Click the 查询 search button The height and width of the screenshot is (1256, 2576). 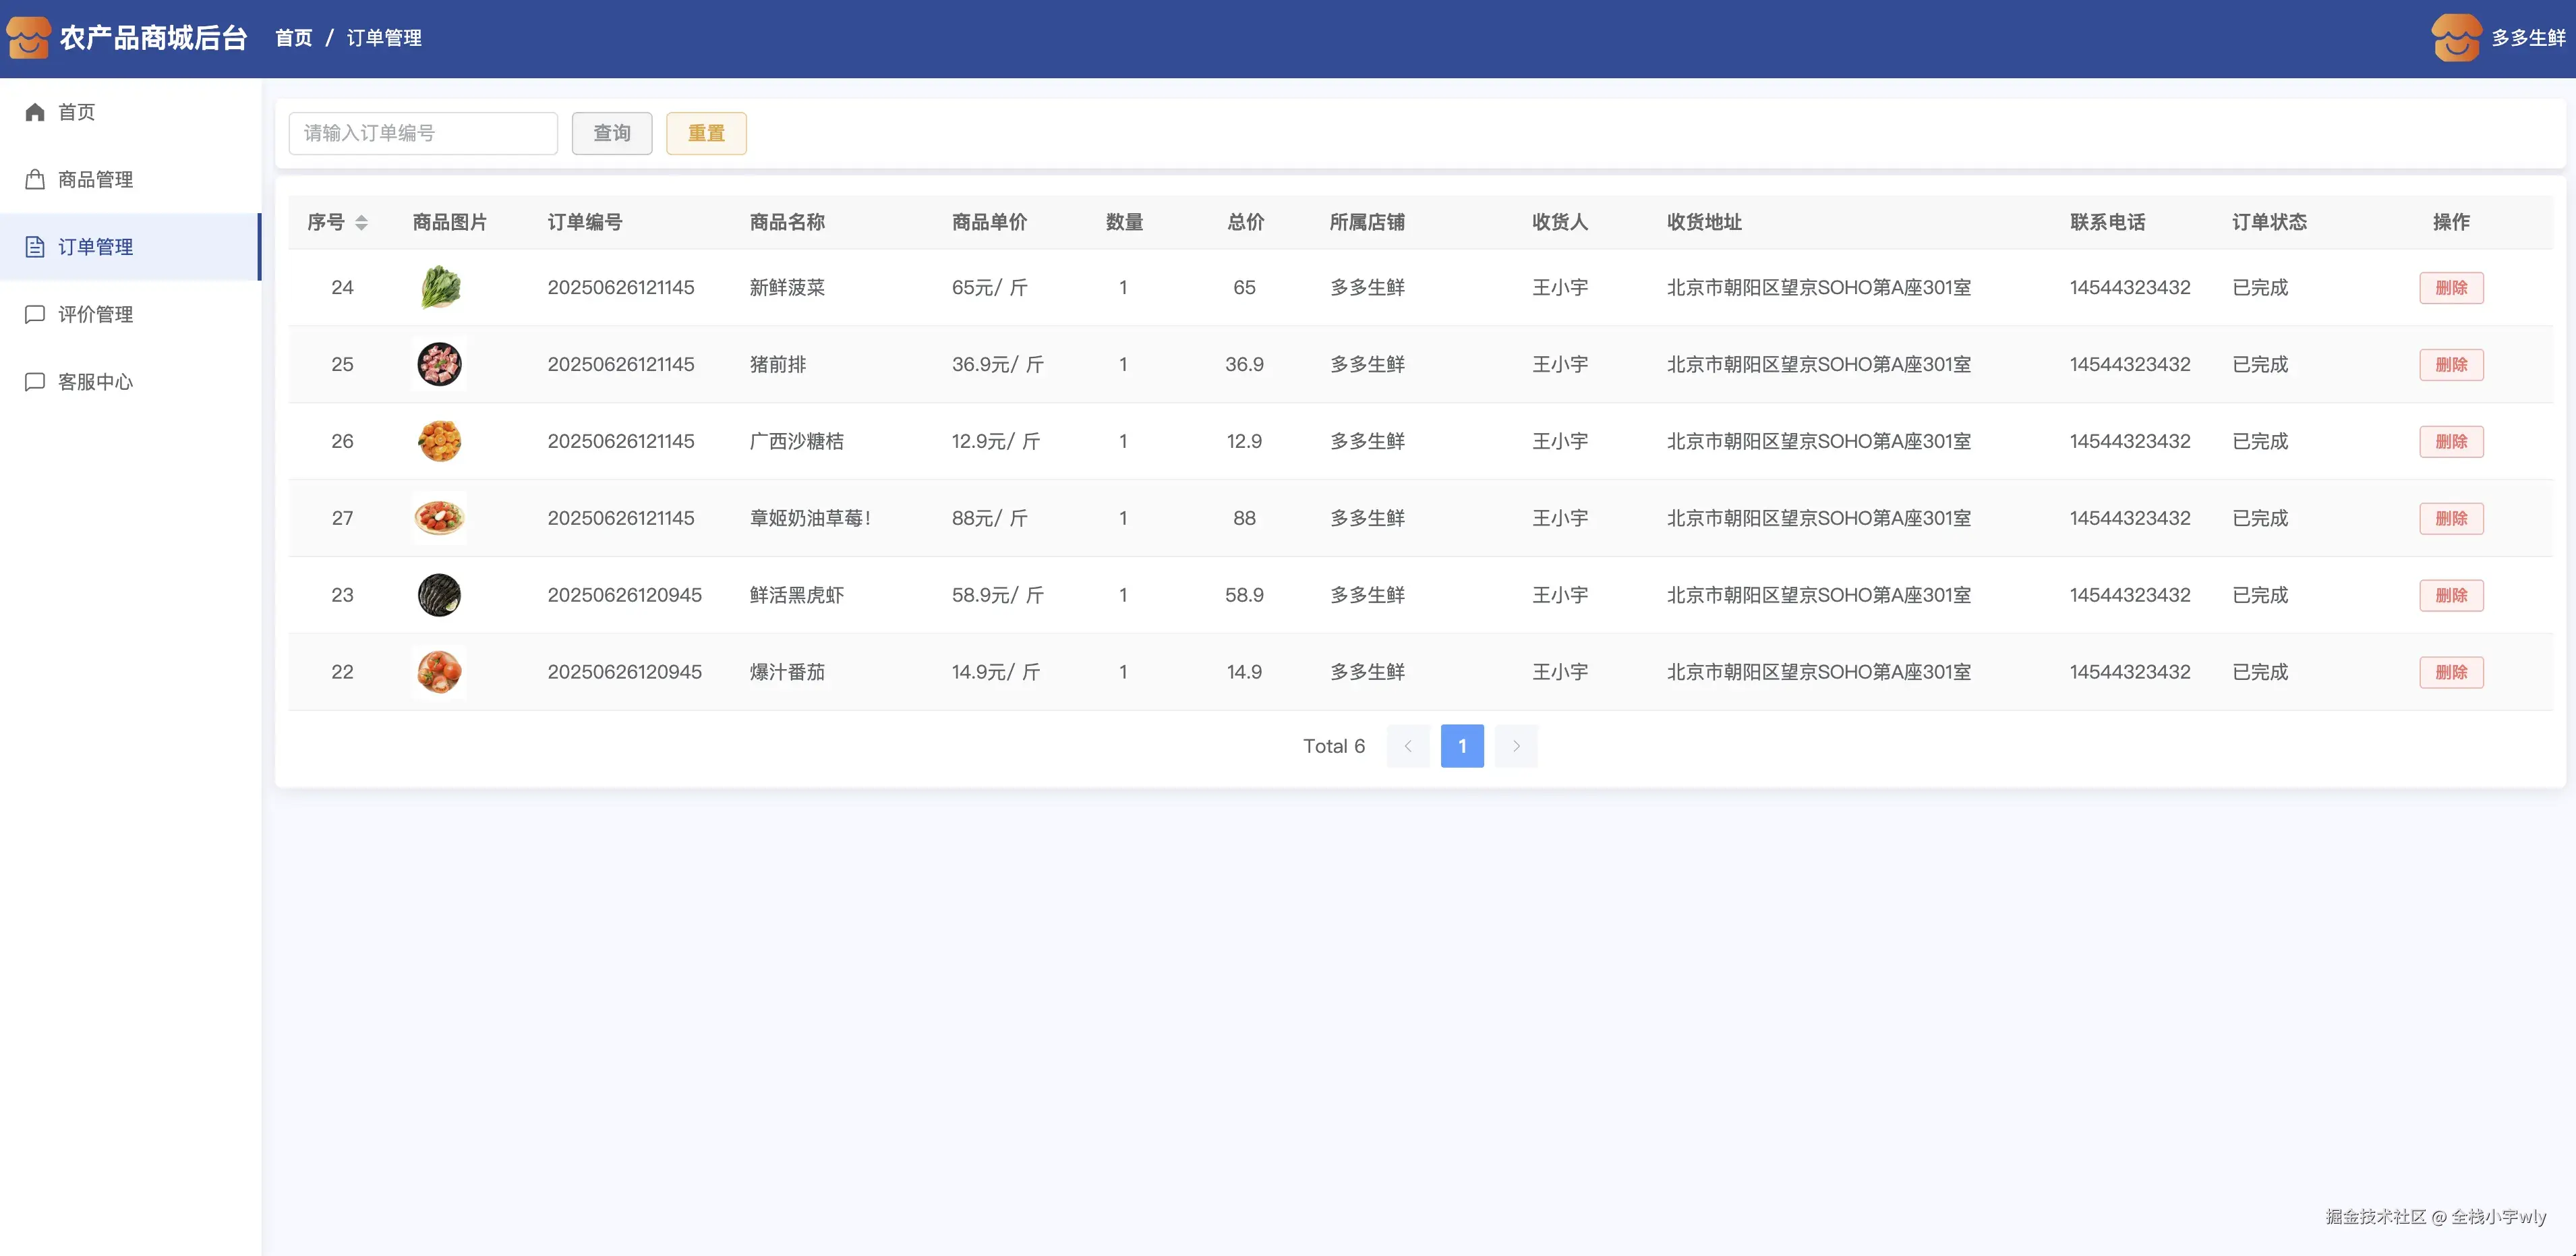pyautogui.click(x=611, y=133)
